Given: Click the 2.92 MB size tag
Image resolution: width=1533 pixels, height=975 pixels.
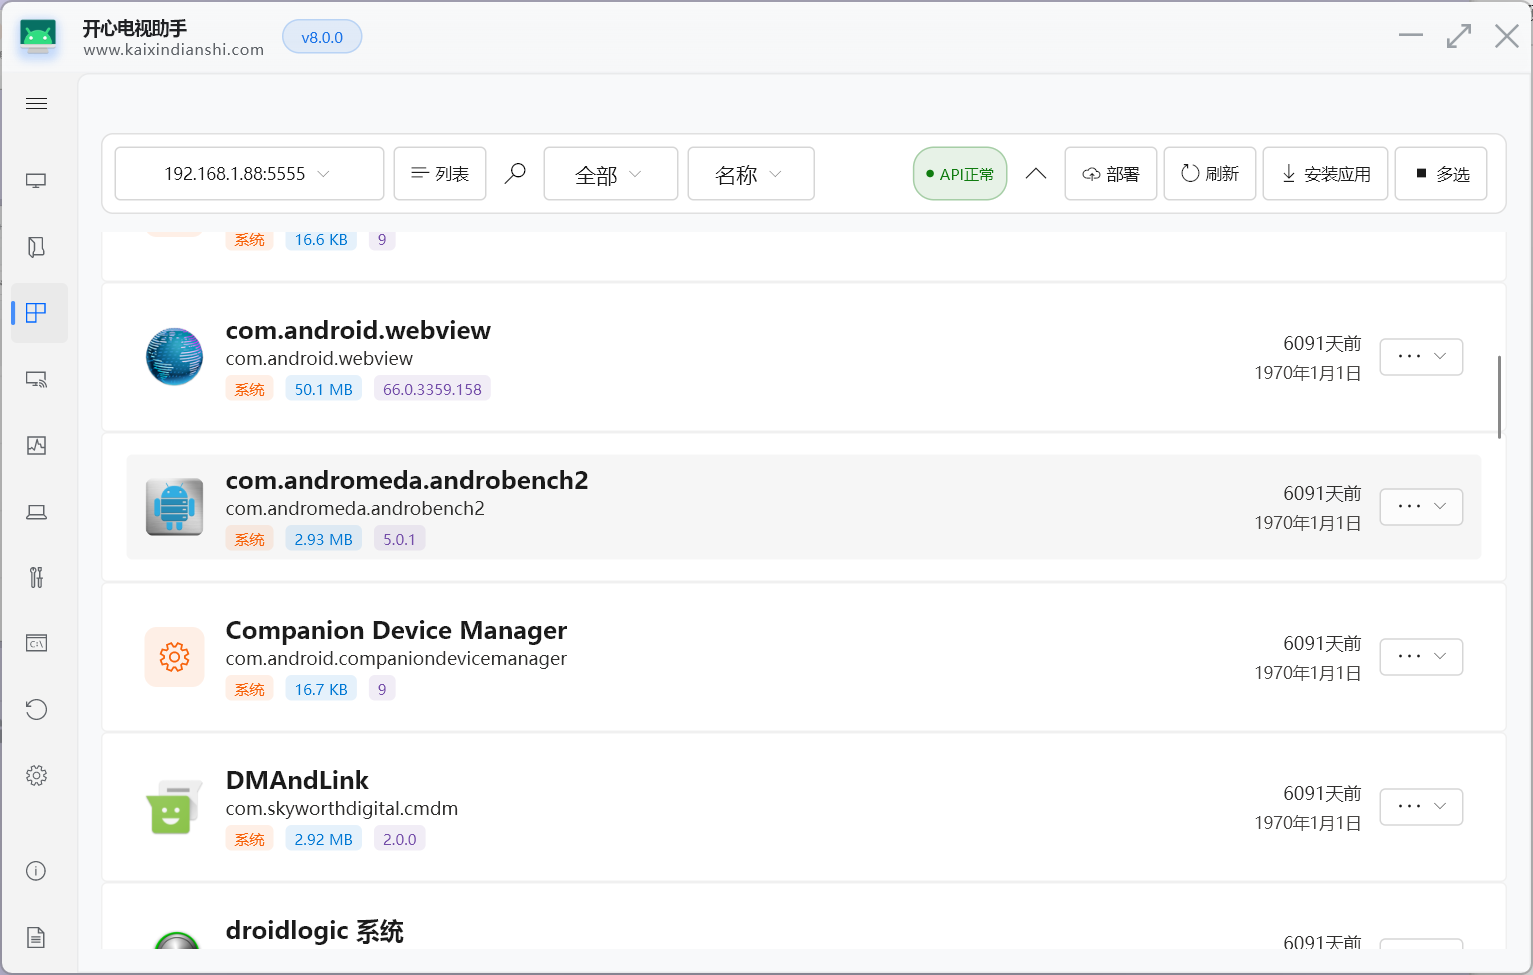Looking at the screenshot, I should 324,839.
